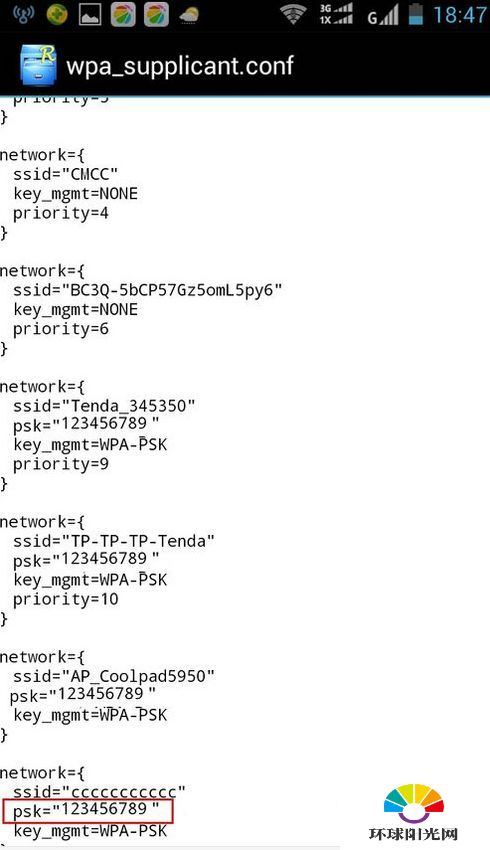Image resolution: width=490 pixels, height=850 pixels.
Task: Tap the priority=10 line
Action: pos(66,600)
